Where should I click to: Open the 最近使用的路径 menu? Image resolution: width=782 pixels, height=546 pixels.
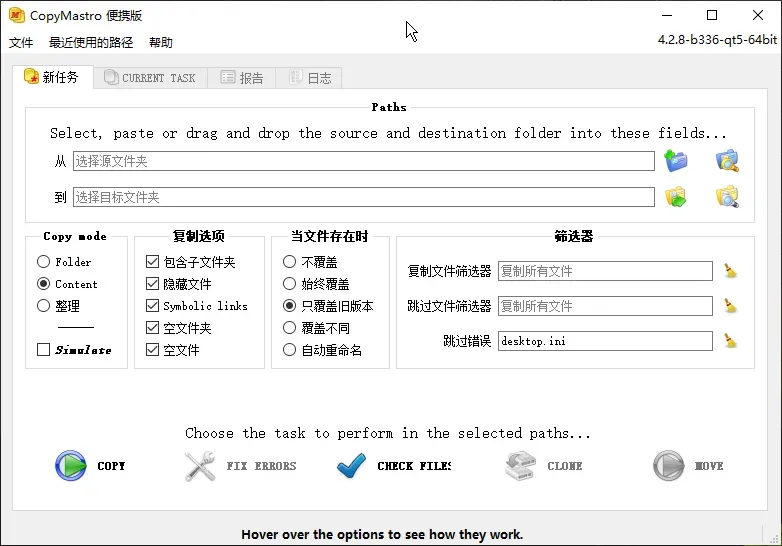91,43
